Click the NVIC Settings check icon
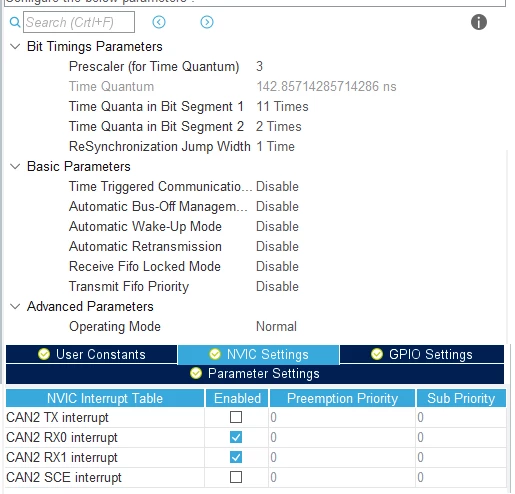 point(215,354)
